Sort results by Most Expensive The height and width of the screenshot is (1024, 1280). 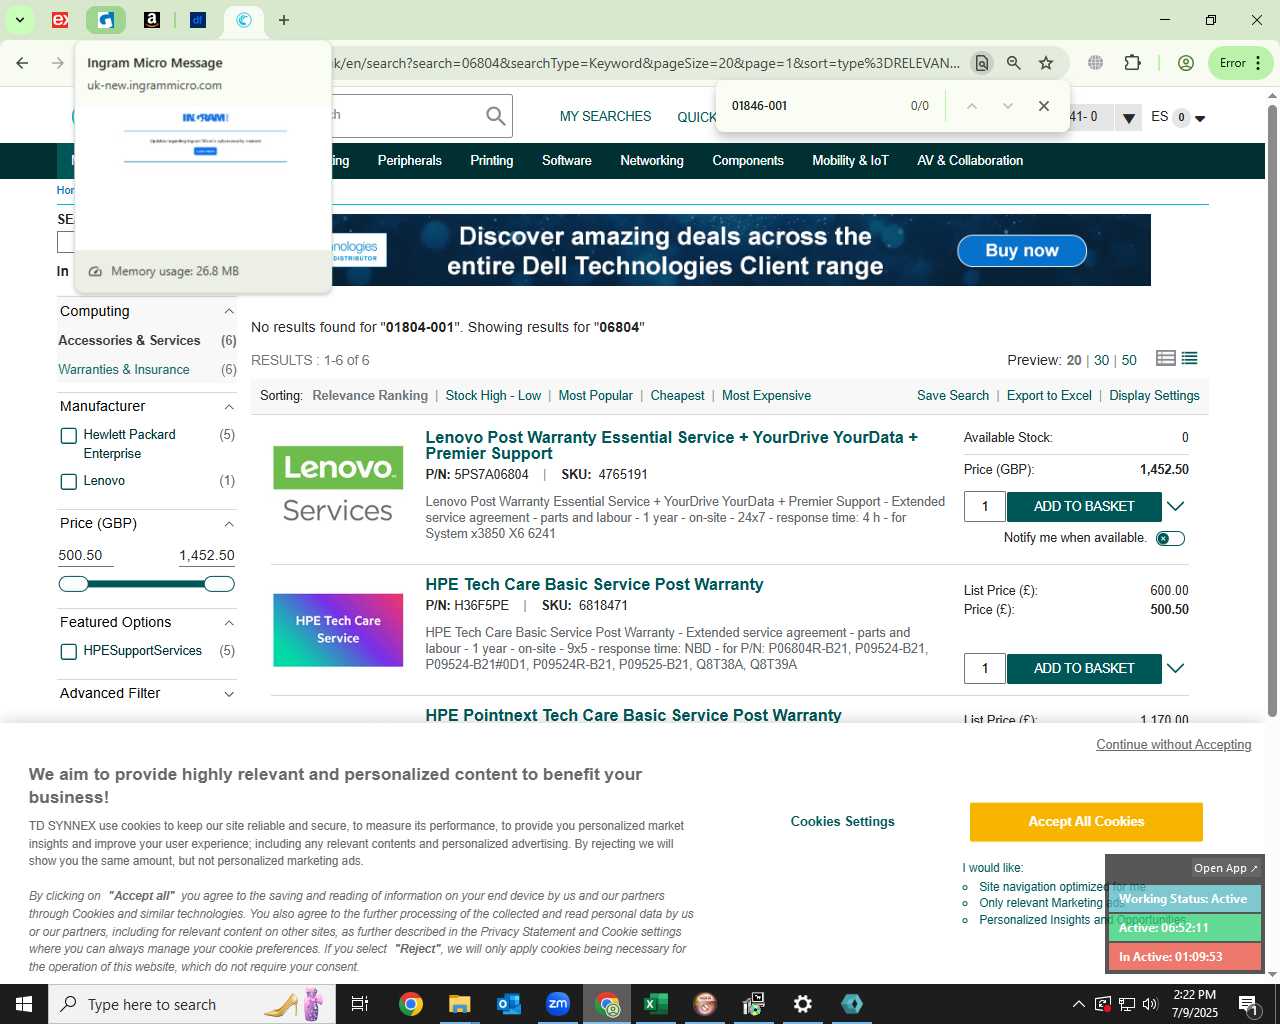tap(766, 396)
